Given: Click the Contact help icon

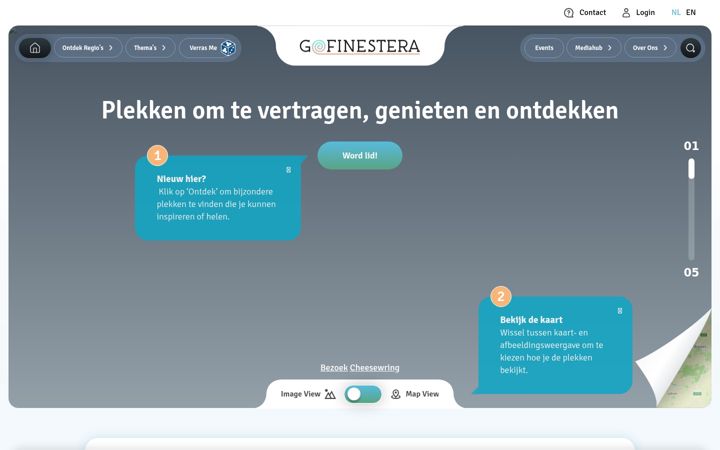Looking at the screenshot, I should click(x=568, y=13).
